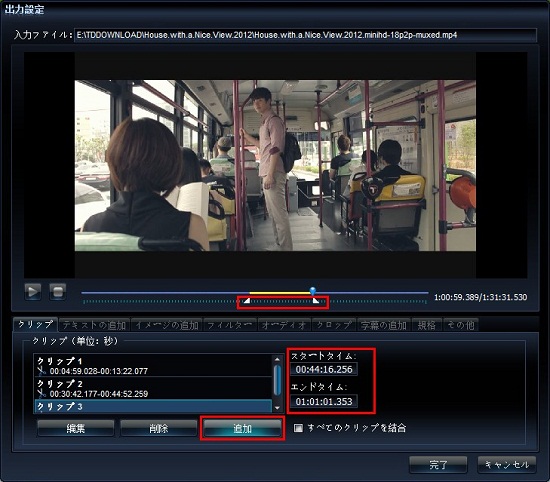Play the video preview
This screenshot has width=550, height=482.
coord(33,292)
